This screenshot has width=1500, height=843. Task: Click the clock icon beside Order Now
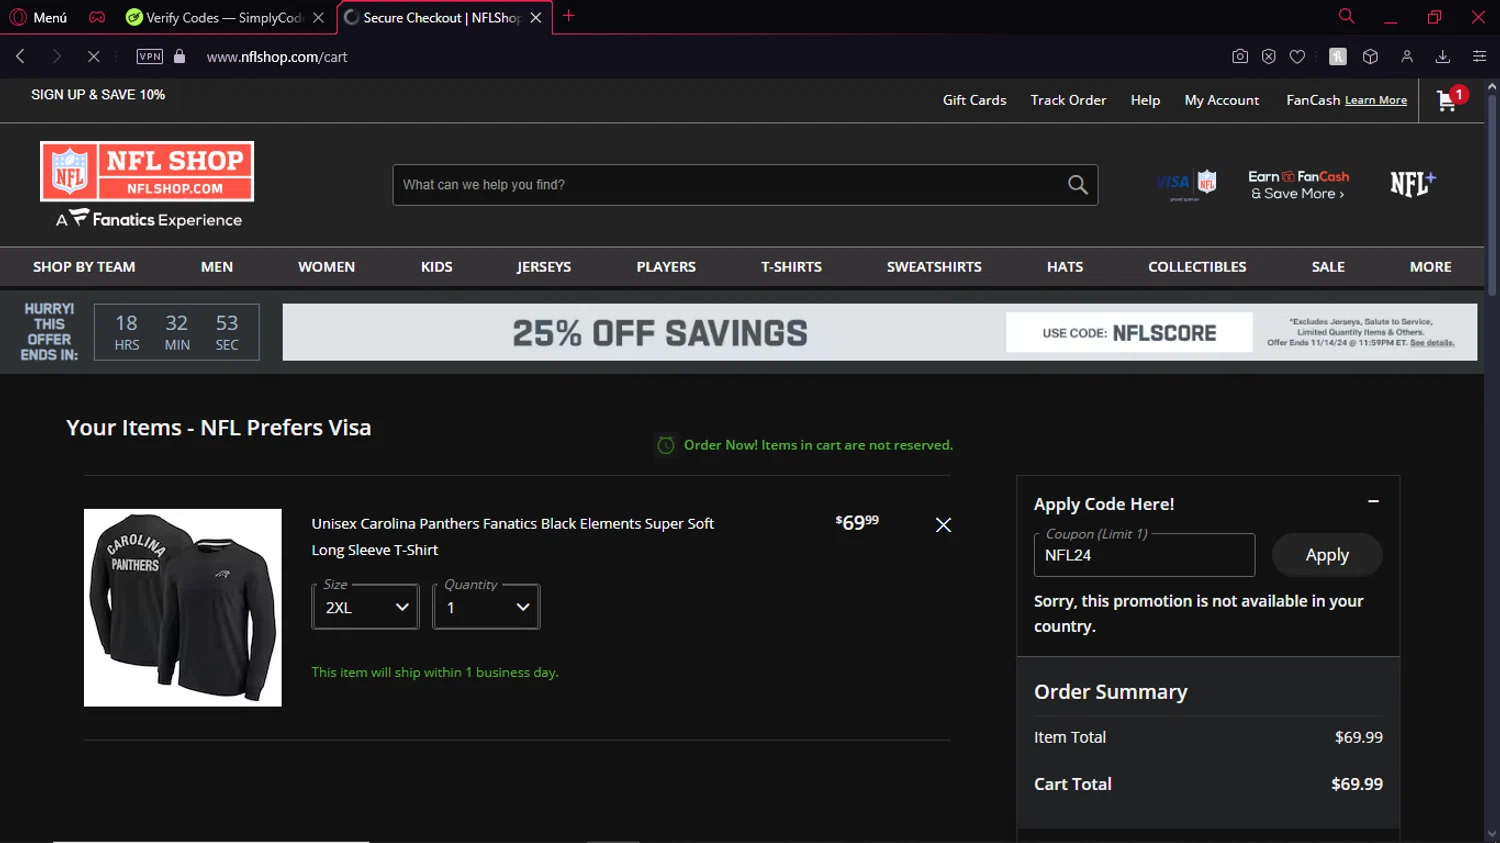pyautogui.click(x=666, y=446)
